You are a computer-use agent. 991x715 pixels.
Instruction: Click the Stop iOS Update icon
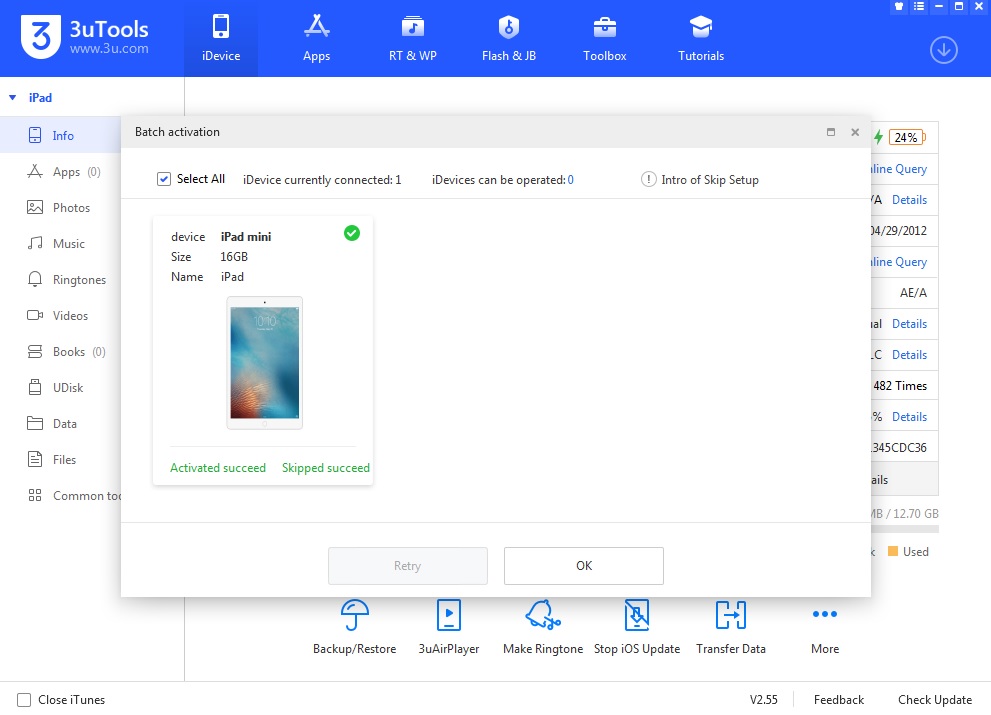tap(637, 616)
